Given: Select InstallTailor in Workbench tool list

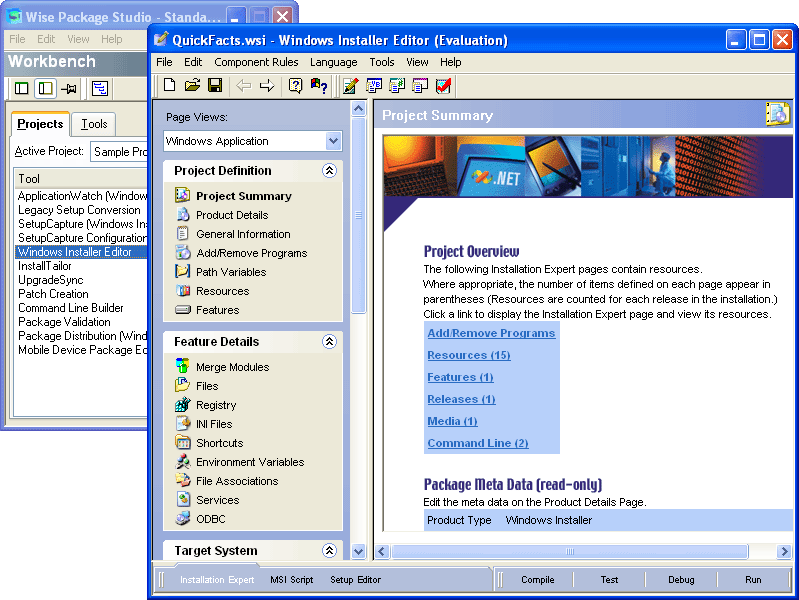Looking at the screenshot, I should (45, 266).
